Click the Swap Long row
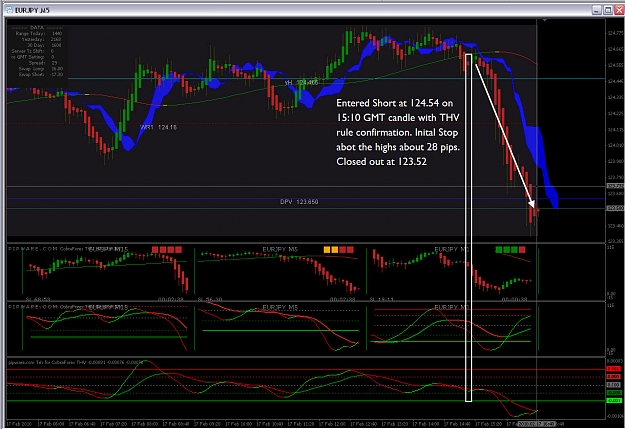Image resolution: width=625 pixels, height=429 pixels. pyautogui.click(x=41, y=69)
